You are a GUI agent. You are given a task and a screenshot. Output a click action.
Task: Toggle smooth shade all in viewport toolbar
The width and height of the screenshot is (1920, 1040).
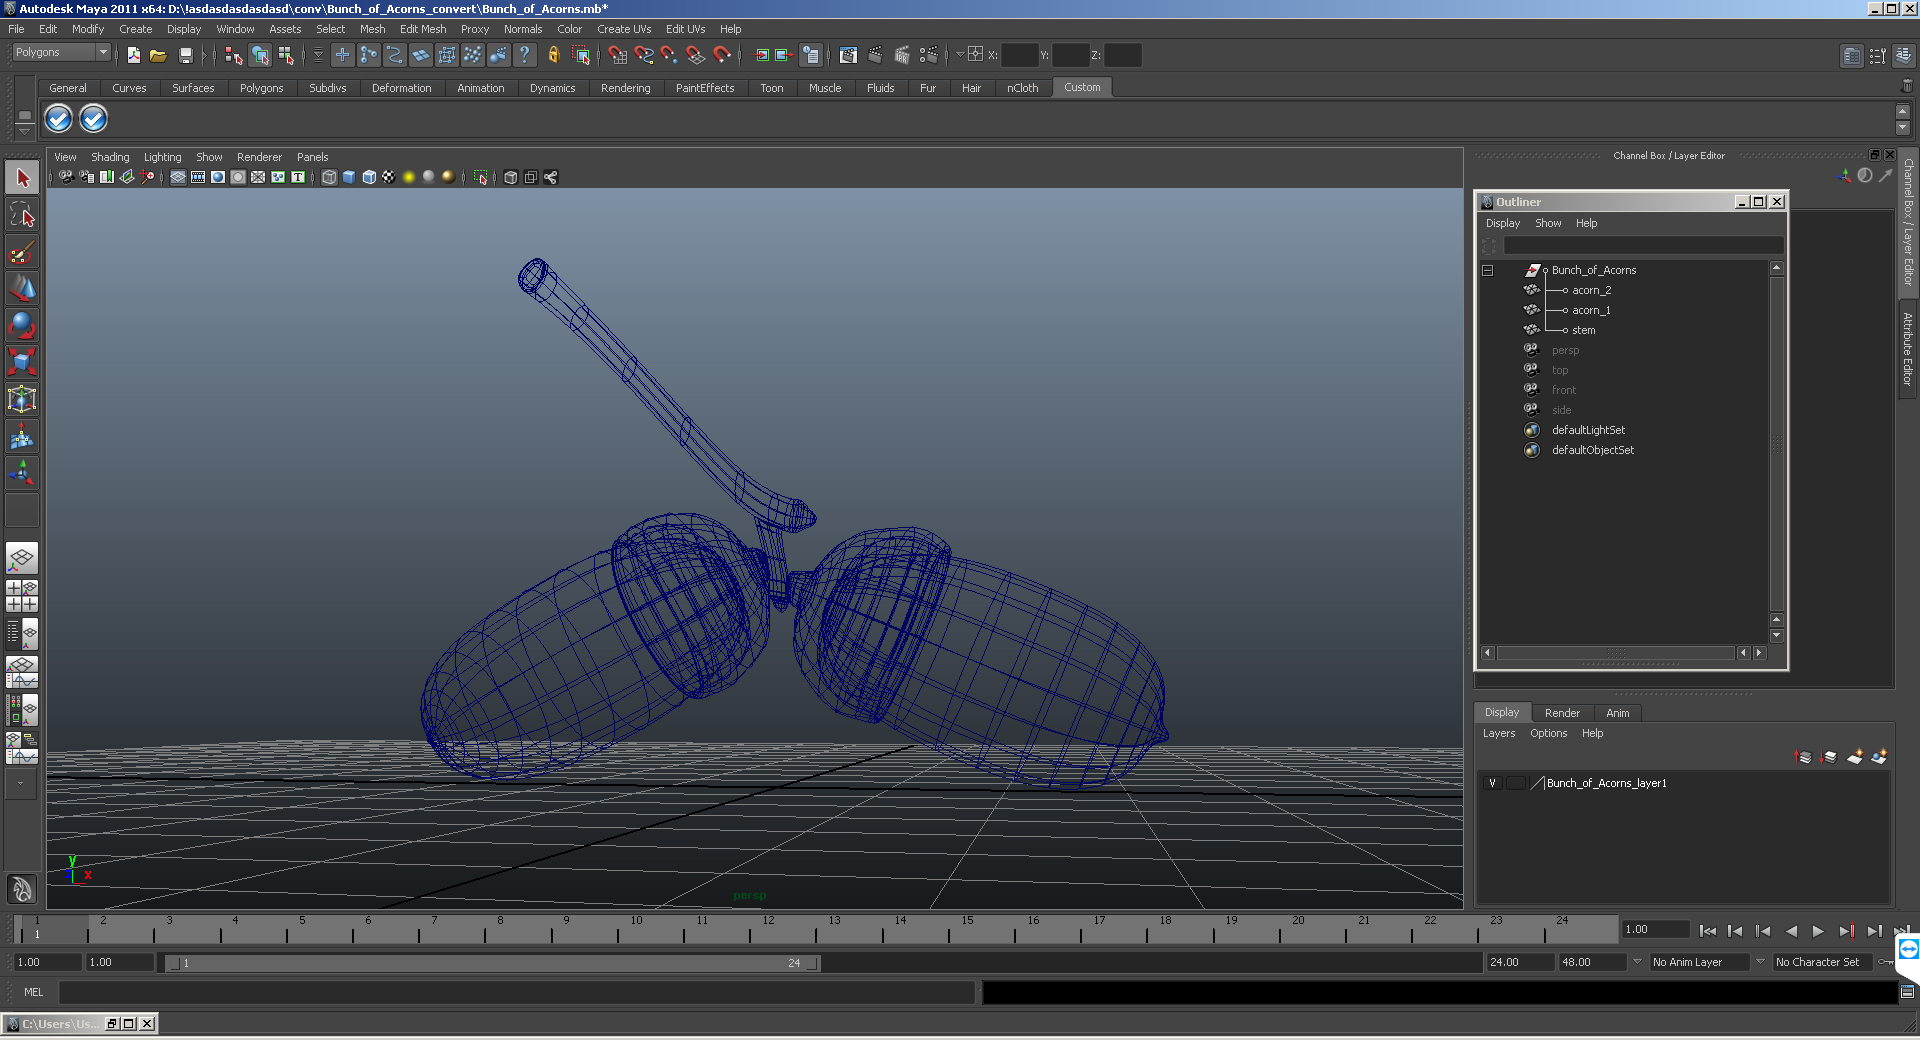349,177
